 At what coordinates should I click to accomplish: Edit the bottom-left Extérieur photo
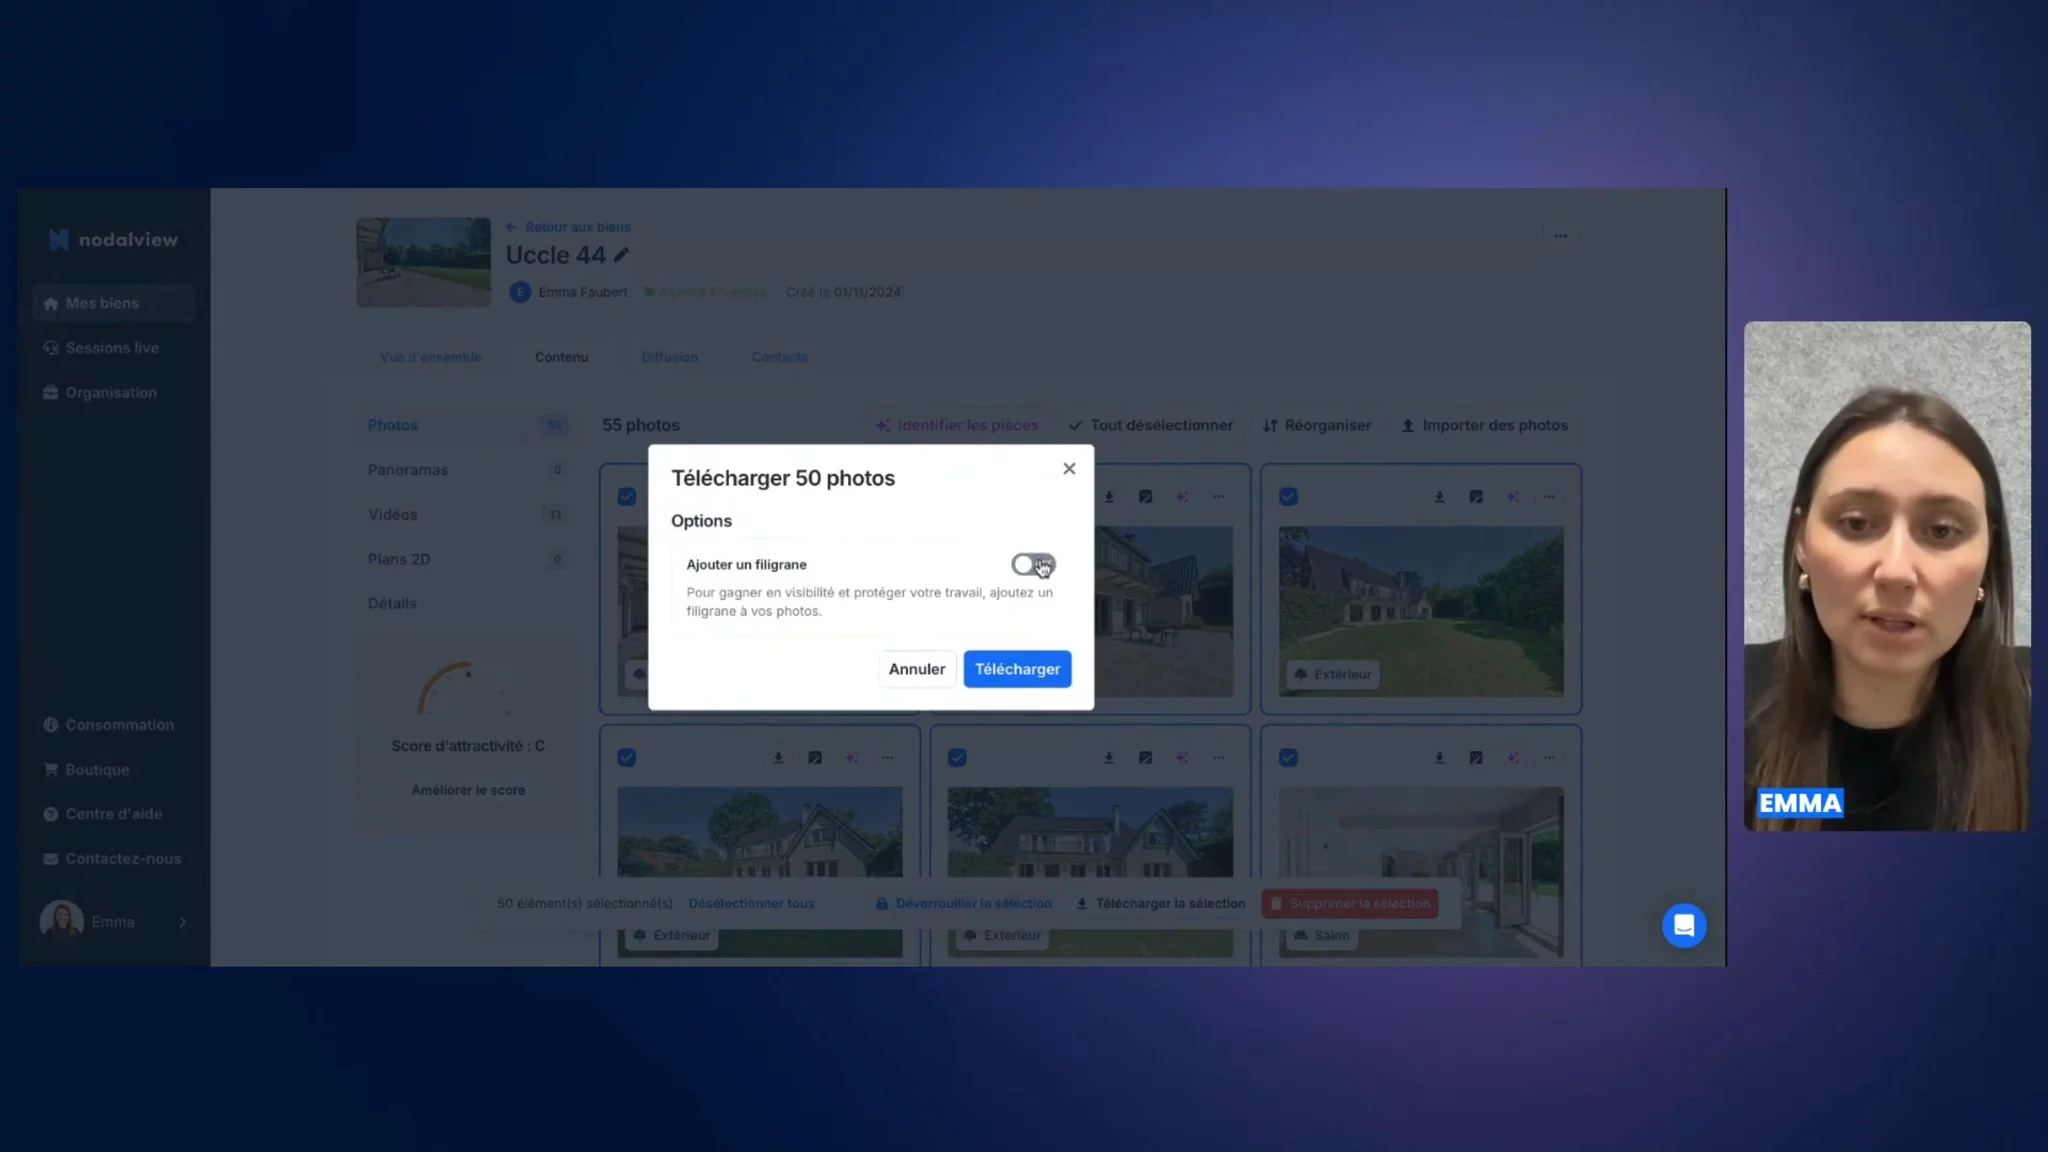pos(815,758)
